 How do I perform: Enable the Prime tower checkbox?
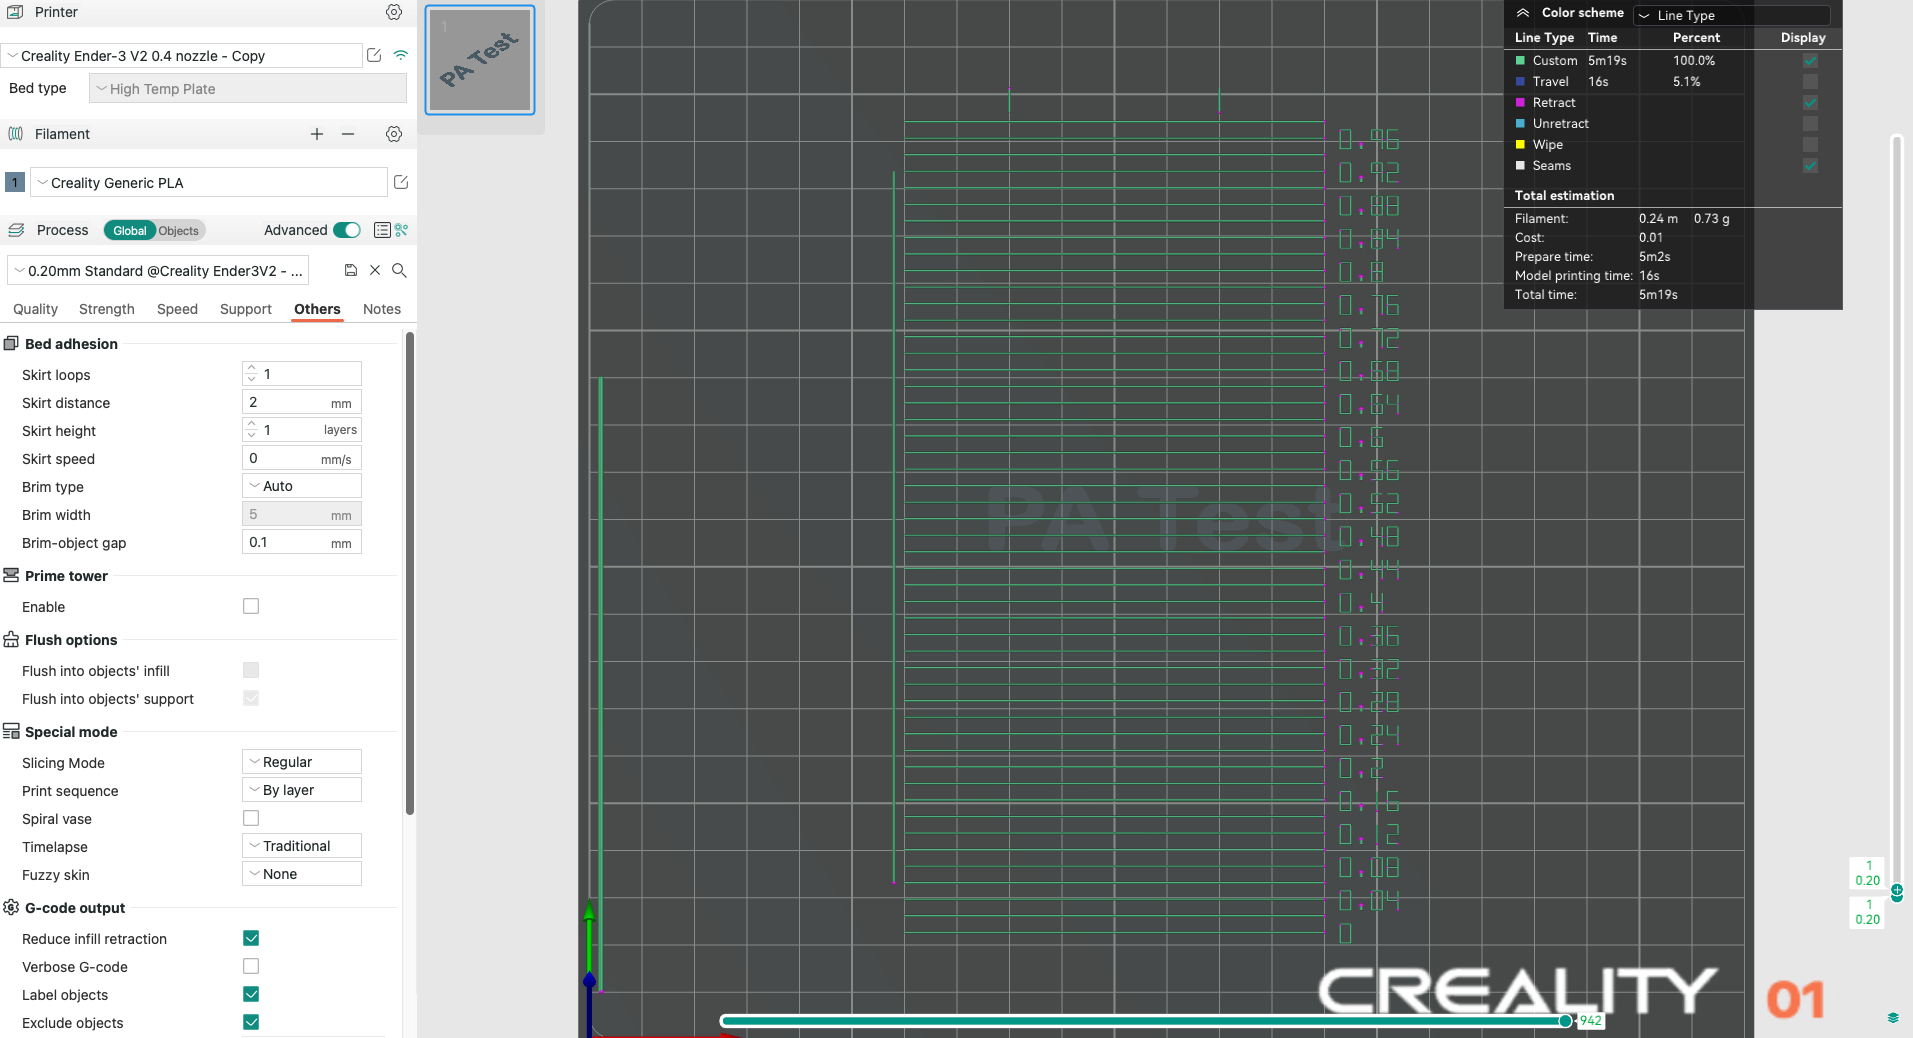pos(251,606)
